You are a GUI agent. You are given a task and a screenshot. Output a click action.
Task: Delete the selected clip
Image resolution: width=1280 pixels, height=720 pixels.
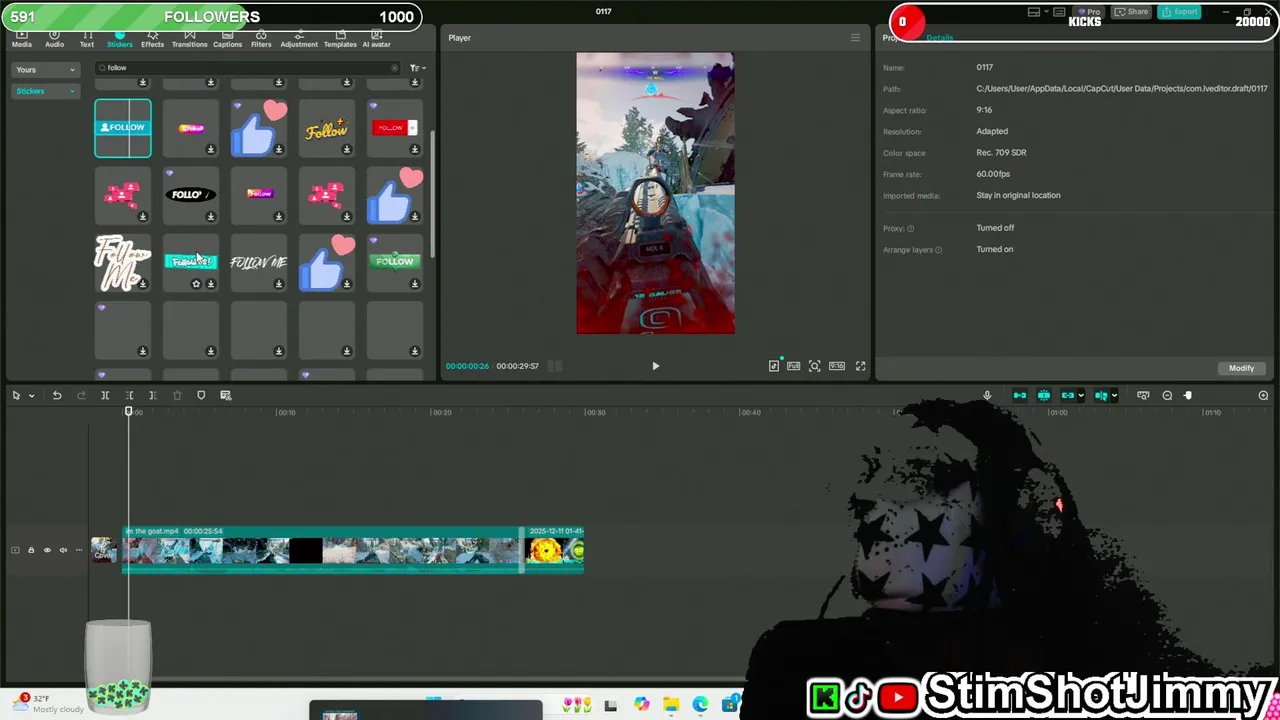click(x=177, y=396)
